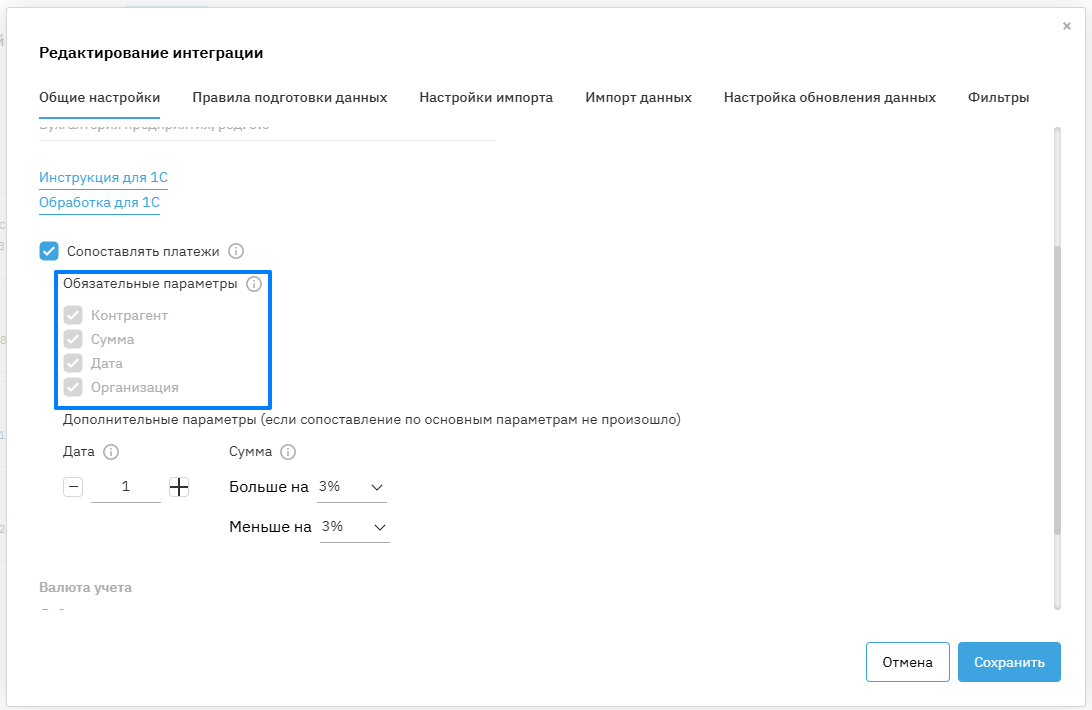
Task: Switch to Правила подготовки данных tab
Action: pos(290,97)
